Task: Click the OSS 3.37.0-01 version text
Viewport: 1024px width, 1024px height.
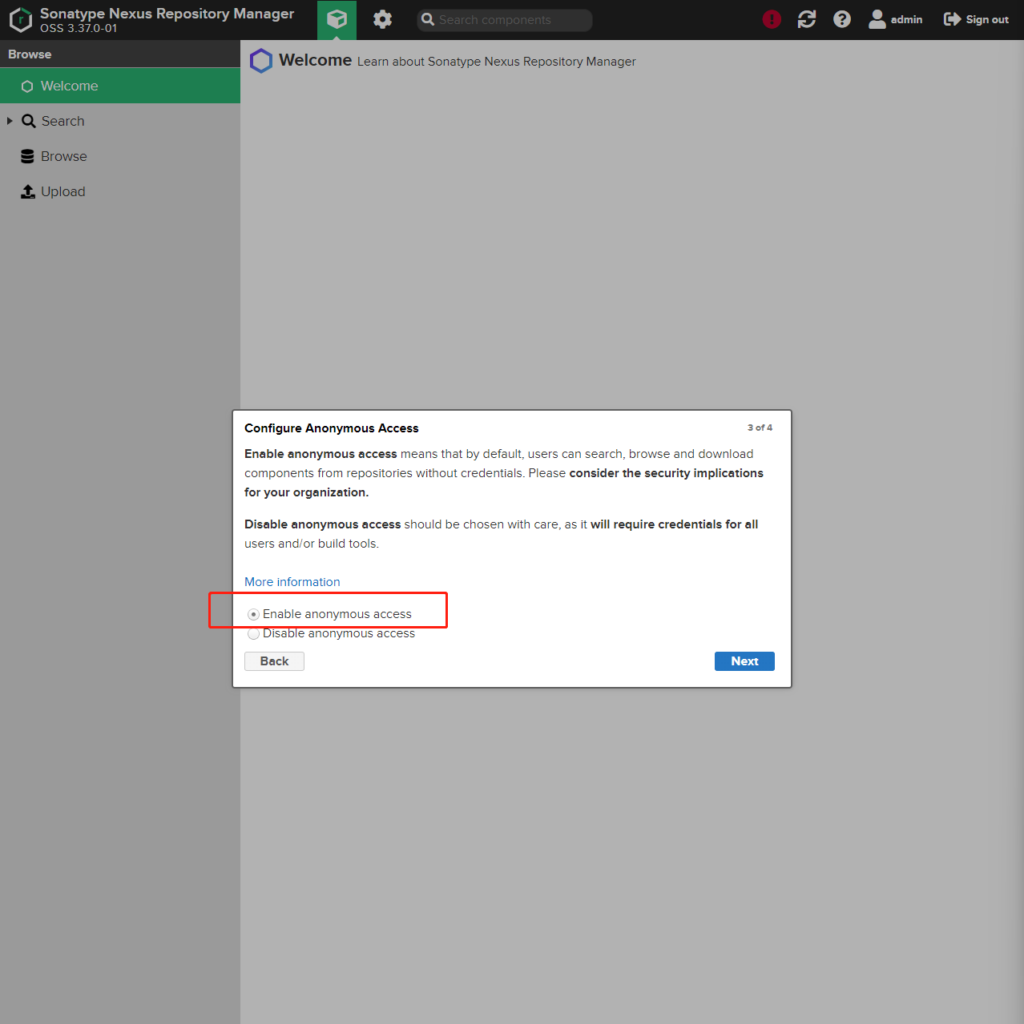Action: [78, 28]
